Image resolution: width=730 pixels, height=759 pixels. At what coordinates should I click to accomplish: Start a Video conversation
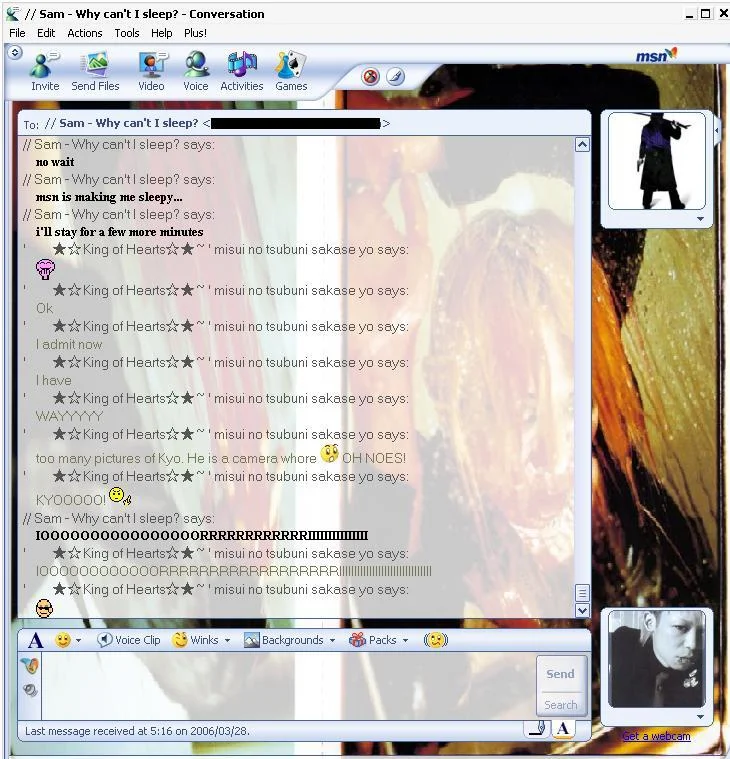click(x=152, y=71)
